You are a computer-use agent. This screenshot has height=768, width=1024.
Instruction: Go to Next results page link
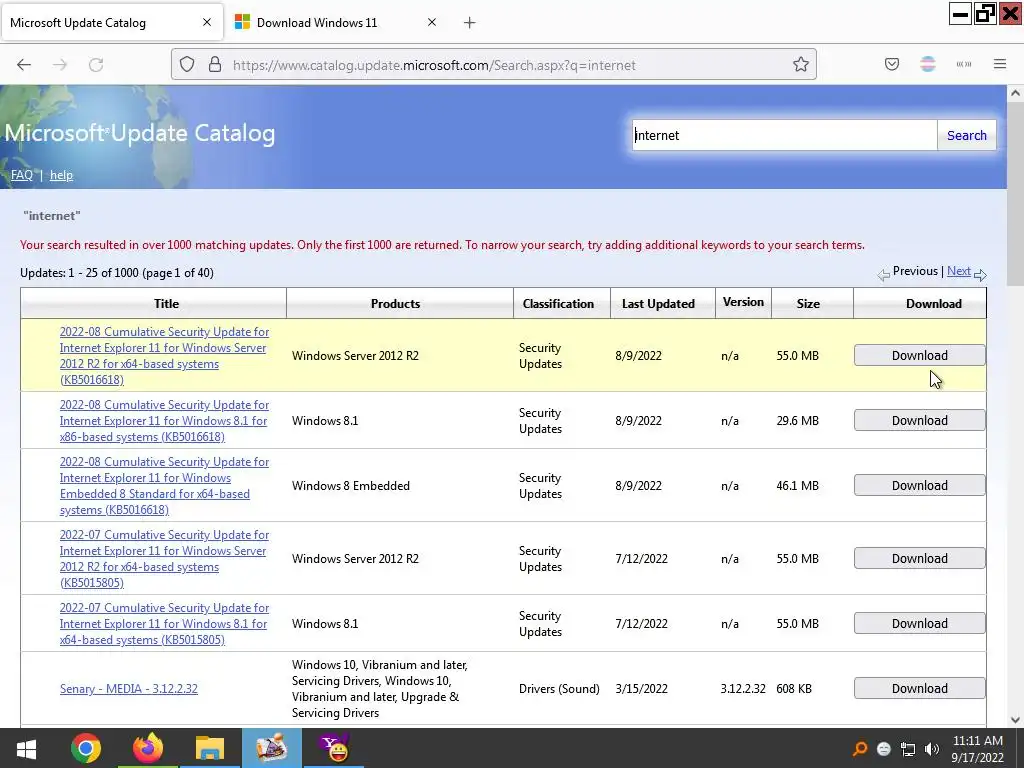[x=959, y=271]
